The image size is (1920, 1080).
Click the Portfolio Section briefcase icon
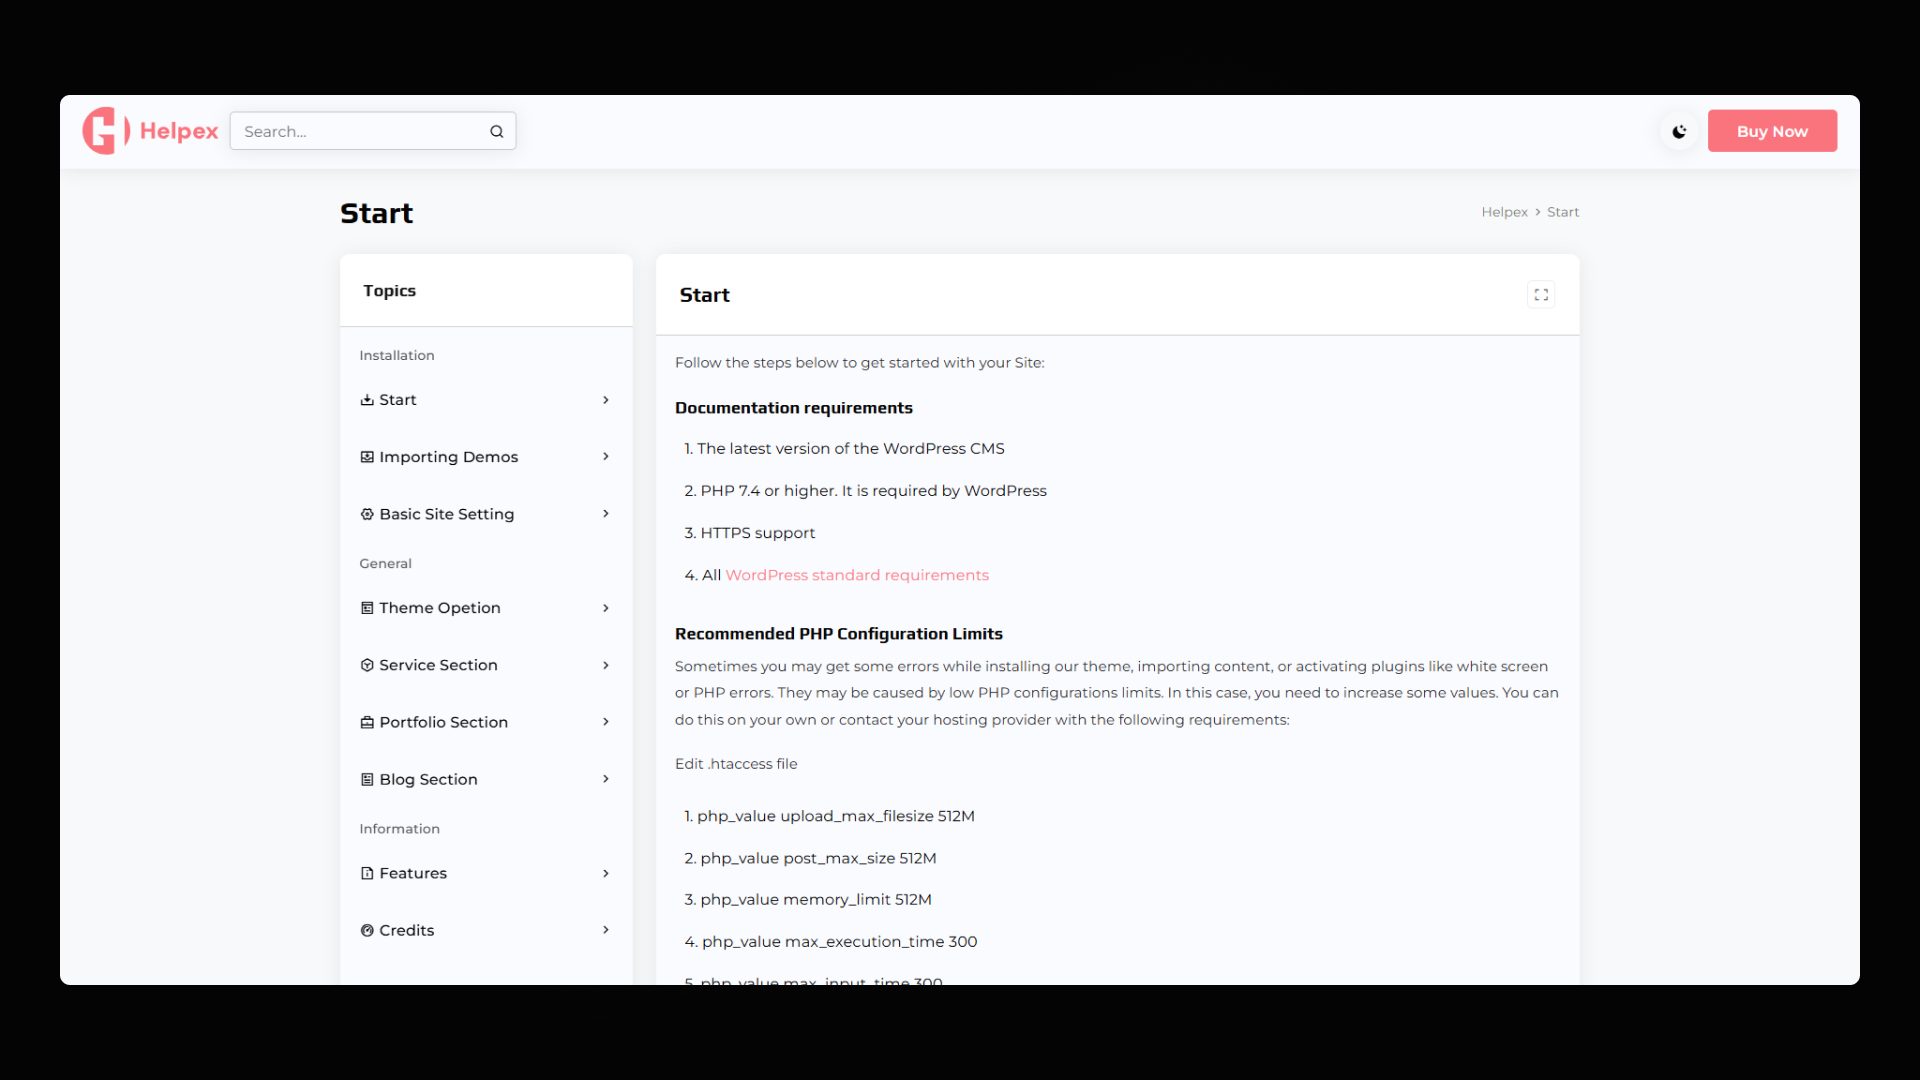(367, 722)
